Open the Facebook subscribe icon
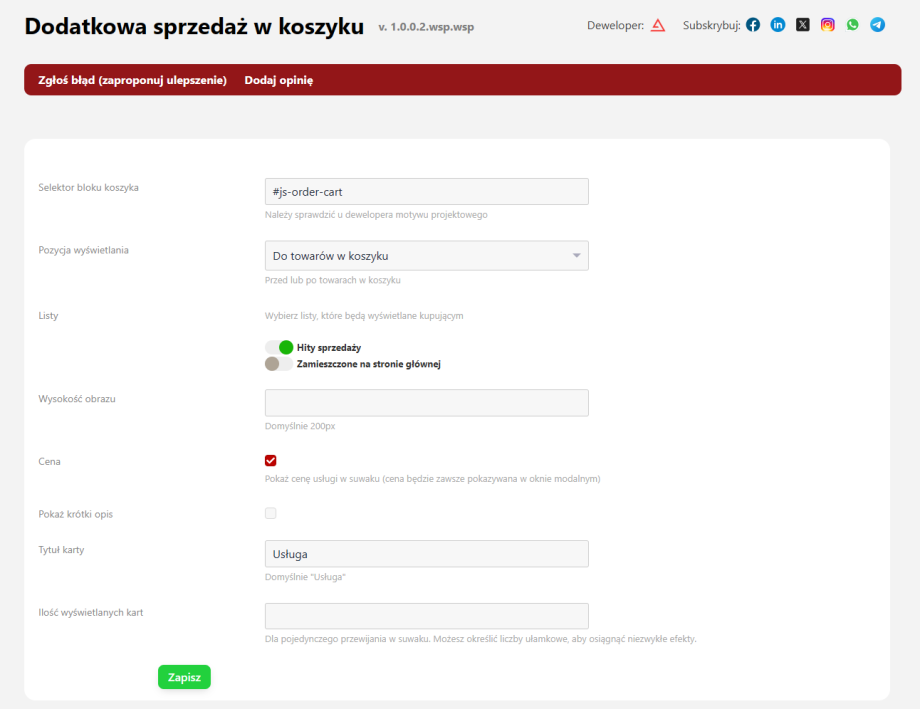Viewport: 920px width, 709px height. (x=753, y=25)
